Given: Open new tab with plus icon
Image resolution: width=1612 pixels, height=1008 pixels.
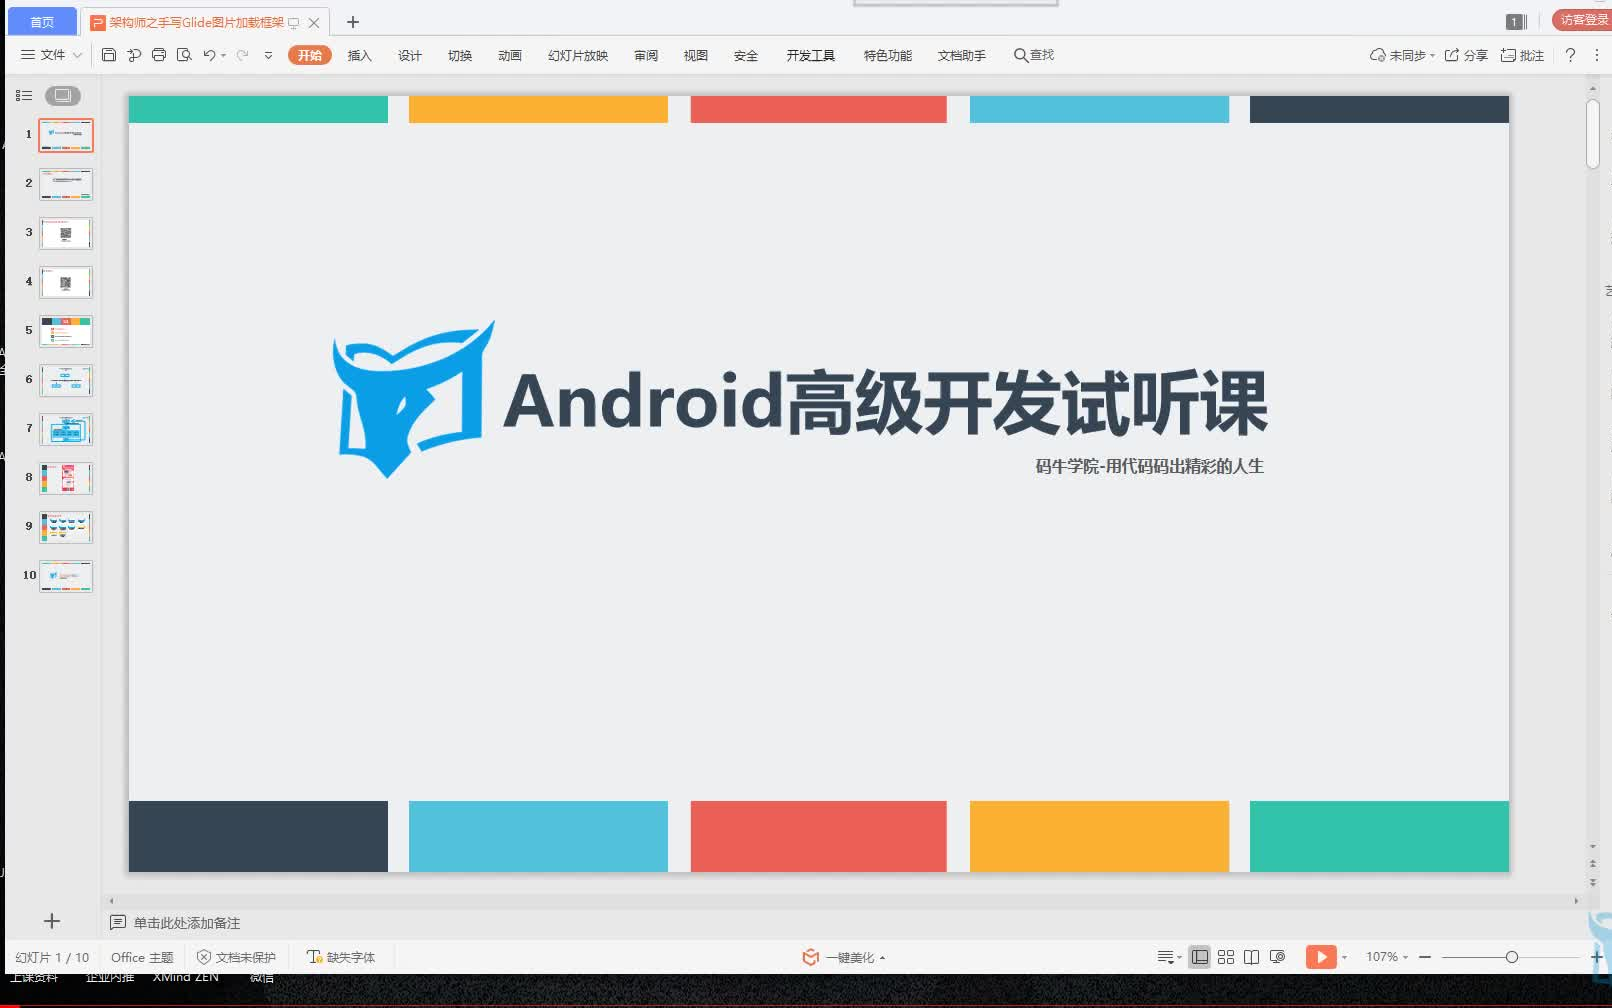Looking at the screenshot, I should point(352,22).
